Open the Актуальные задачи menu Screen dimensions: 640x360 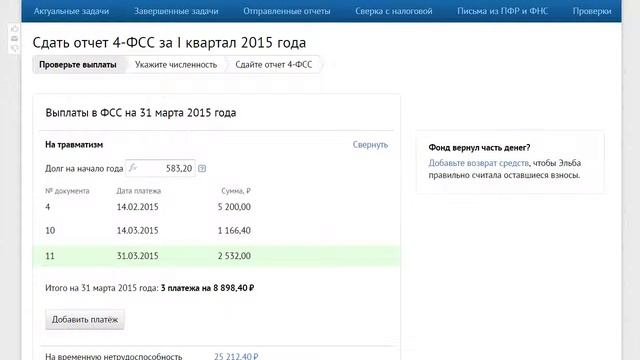pyautogui.click(x=71, y=11)
